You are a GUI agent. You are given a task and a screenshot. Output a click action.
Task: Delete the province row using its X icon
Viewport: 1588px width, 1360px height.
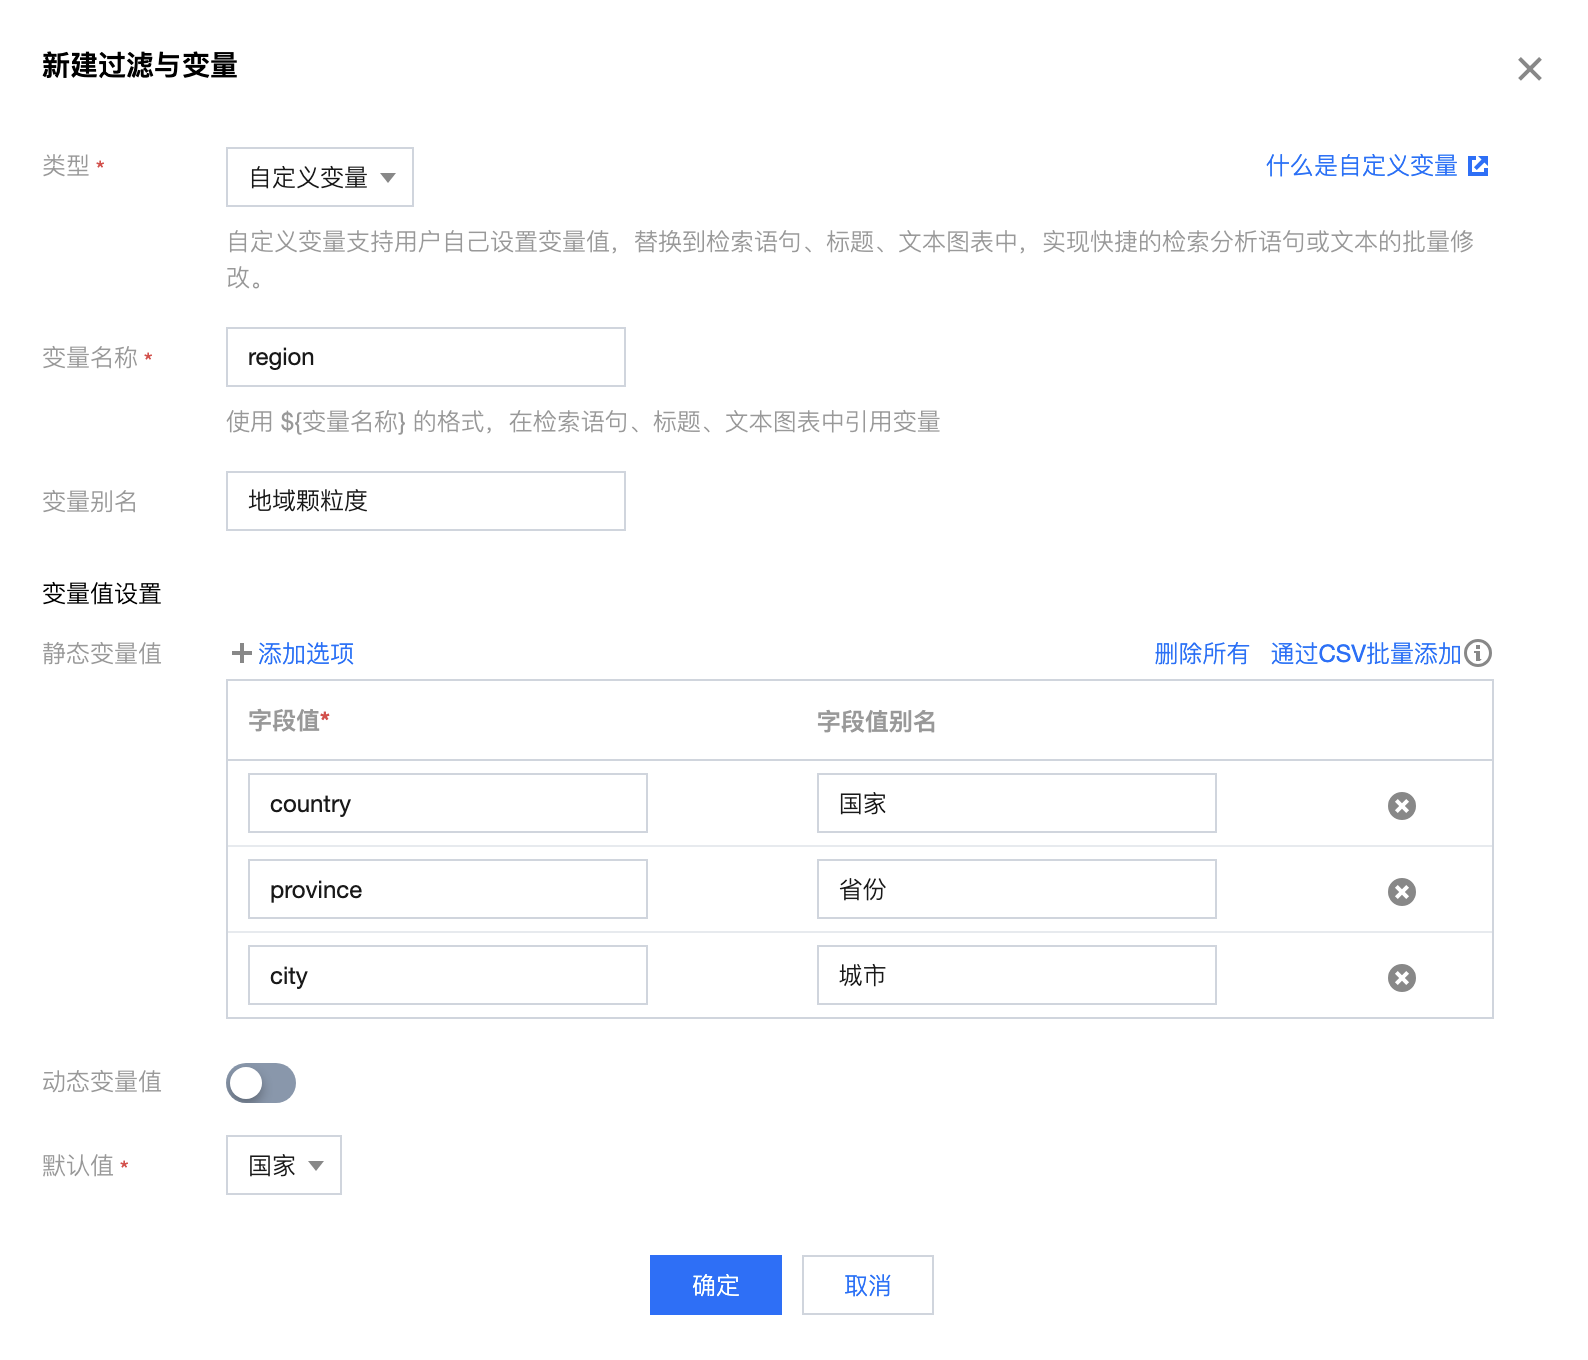click(1401, 892)
